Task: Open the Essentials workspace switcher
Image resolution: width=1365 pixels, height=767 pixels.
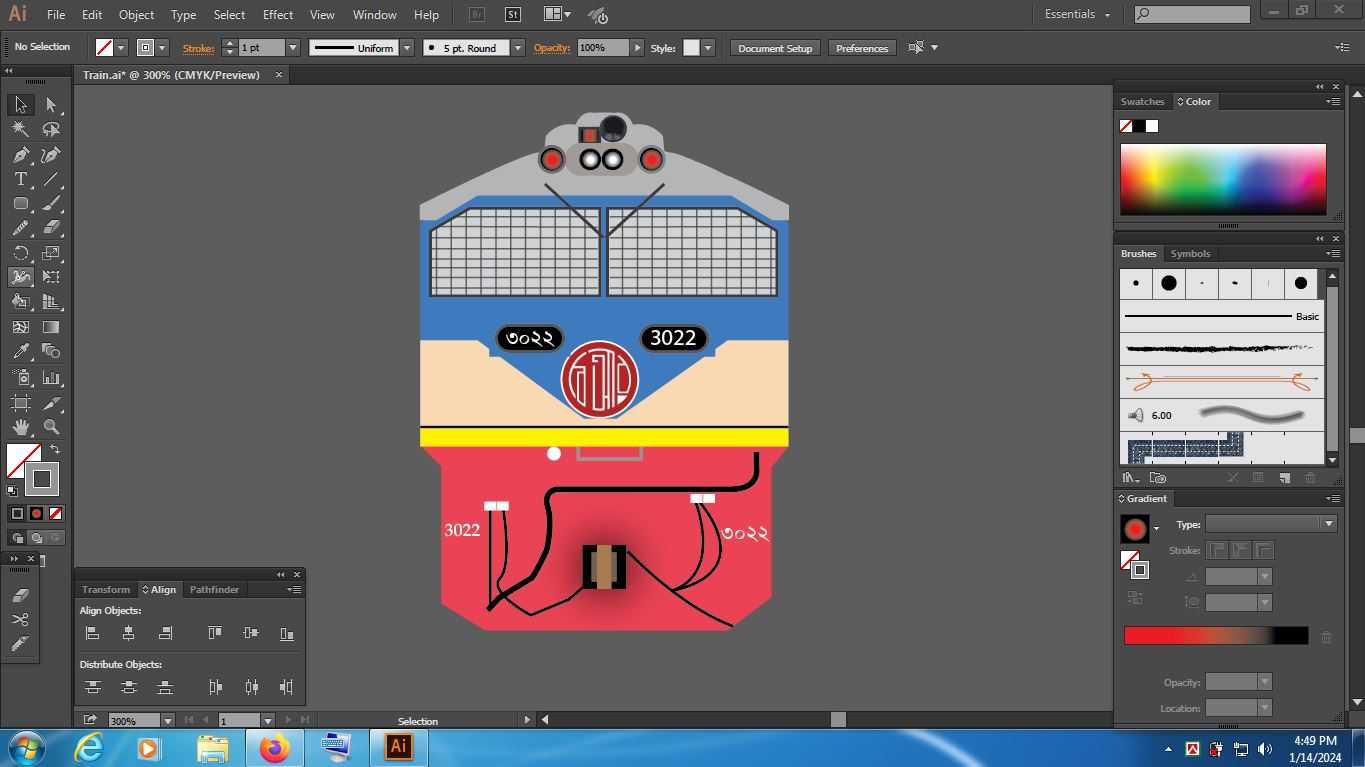Action: [x=1078, y=14]
